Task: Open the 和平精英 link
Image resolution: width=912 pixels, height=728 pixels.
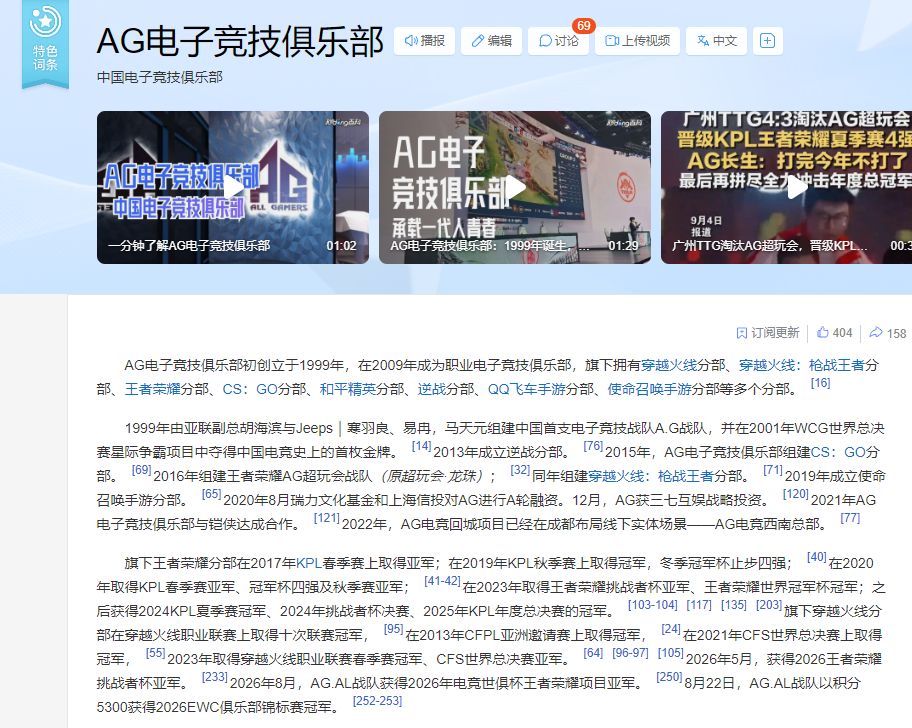Action: [x=347, y=389]
